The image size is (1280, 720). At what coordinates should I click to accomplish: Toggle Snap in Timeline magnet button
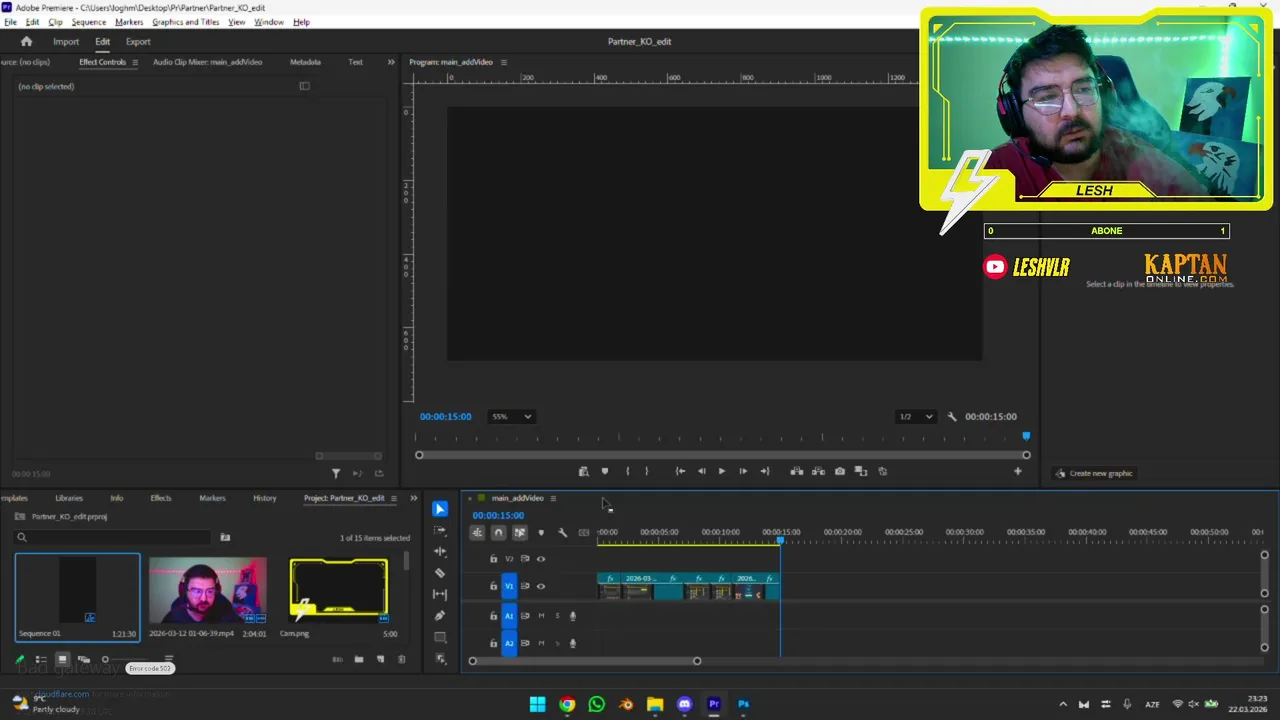pyautogui.click(x=498, y=533)
